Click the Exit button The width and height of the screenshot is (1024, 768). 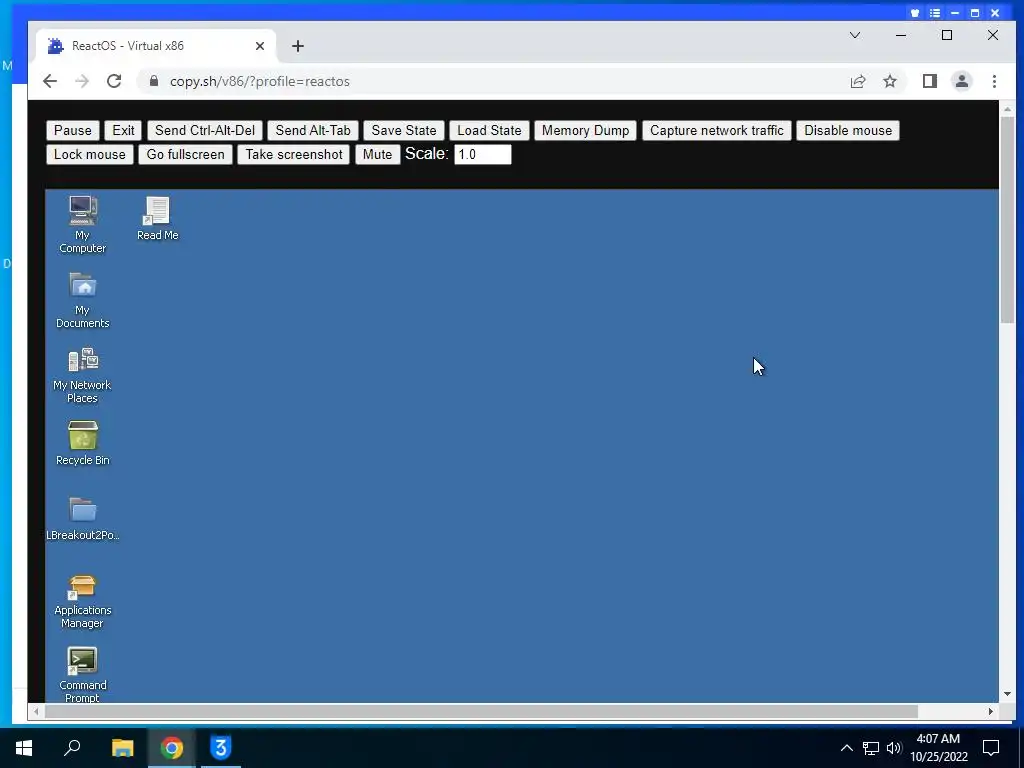point(123,130)
